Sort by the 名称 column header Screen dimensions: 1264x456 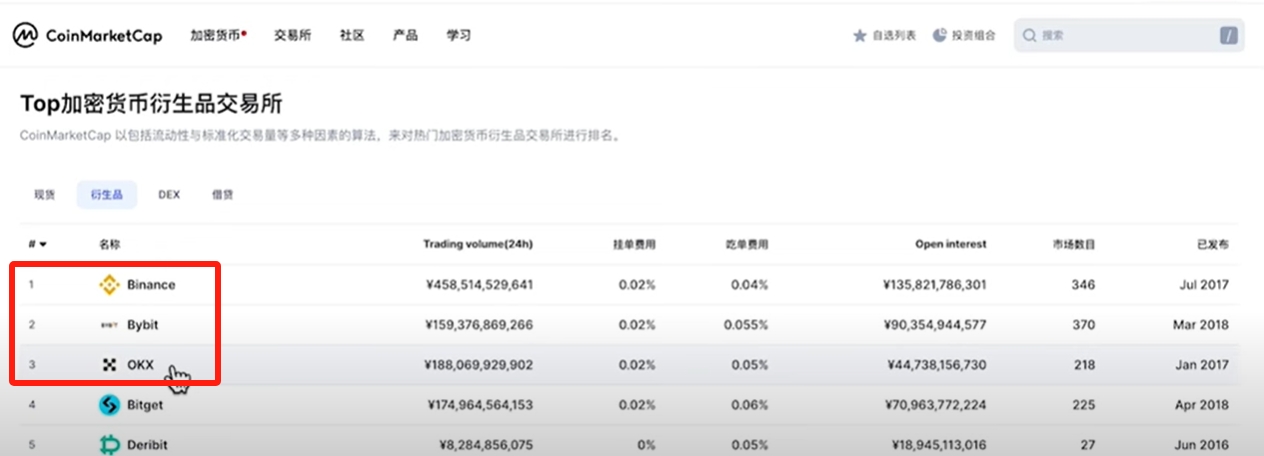pyautogui.click(x=110, y=244)
